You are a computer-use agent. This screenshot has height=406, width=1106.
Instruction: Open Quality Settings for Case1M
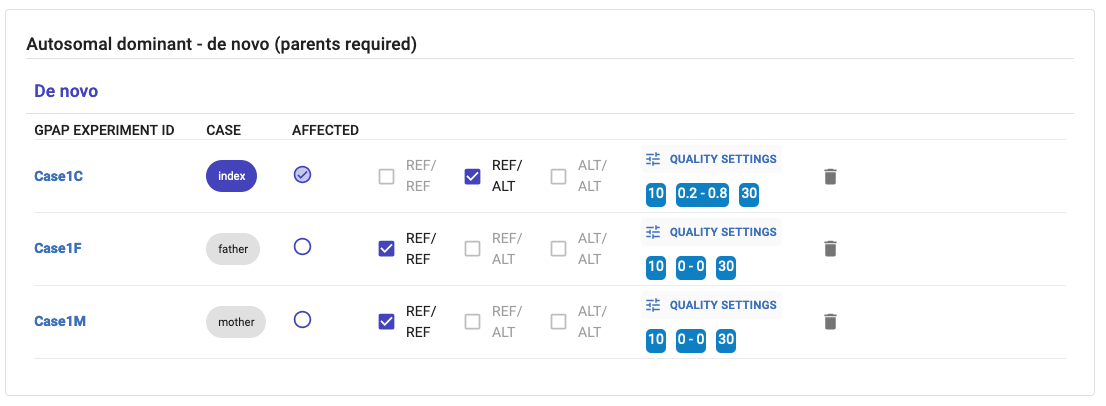point(711,305)
